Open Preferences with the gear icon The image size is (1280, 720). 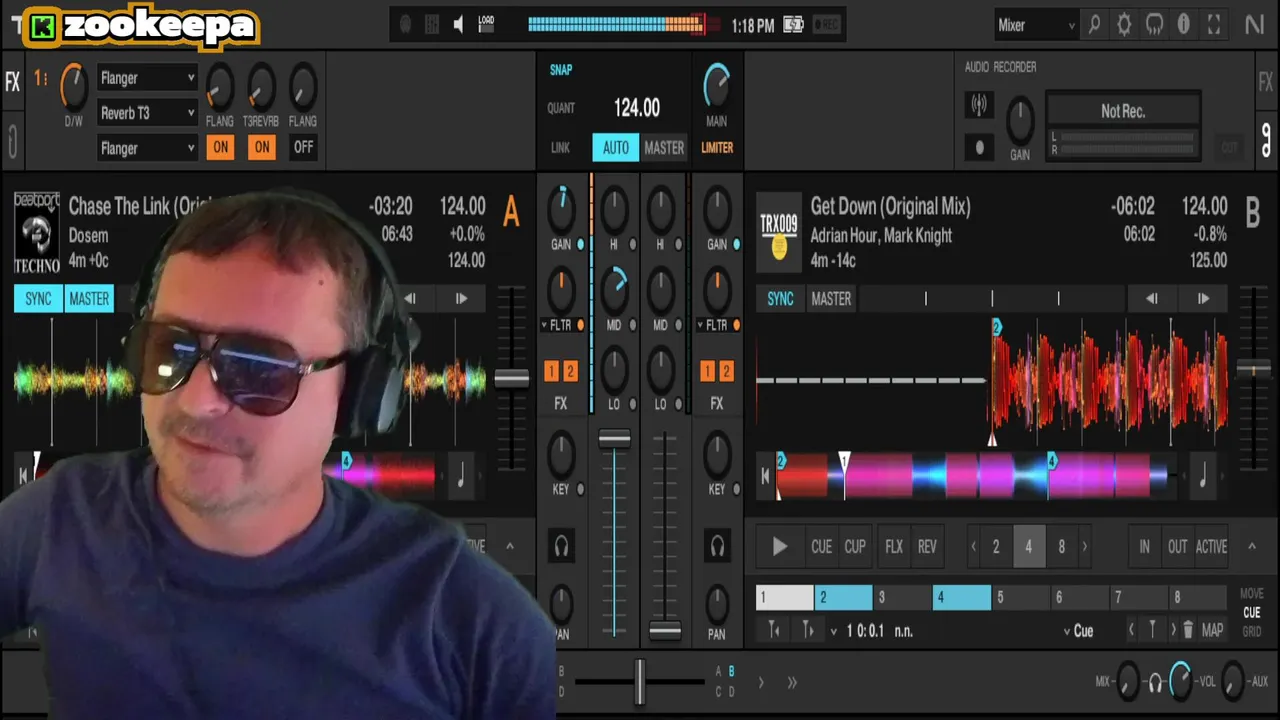pos(1124,25)
